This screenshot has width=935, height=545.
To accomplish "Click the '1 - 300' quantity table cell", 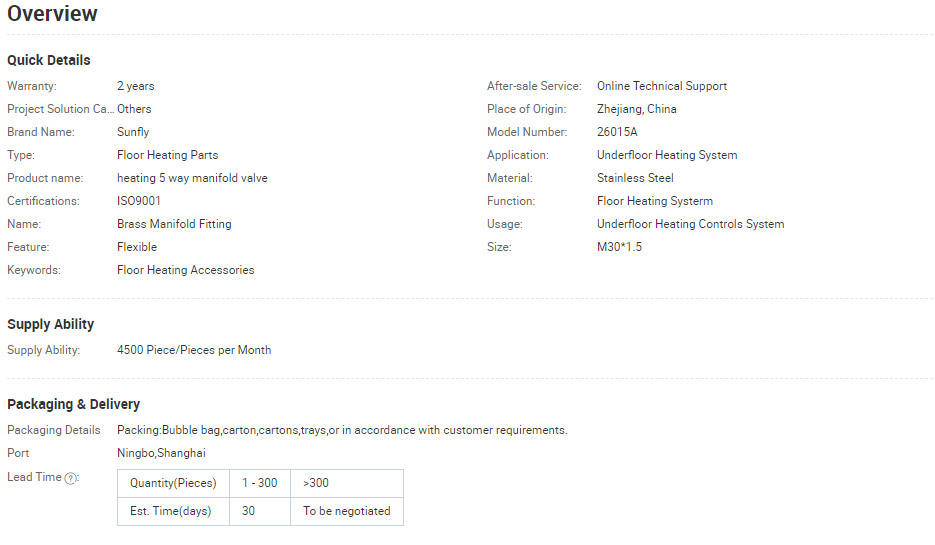I will click(260, 483).
